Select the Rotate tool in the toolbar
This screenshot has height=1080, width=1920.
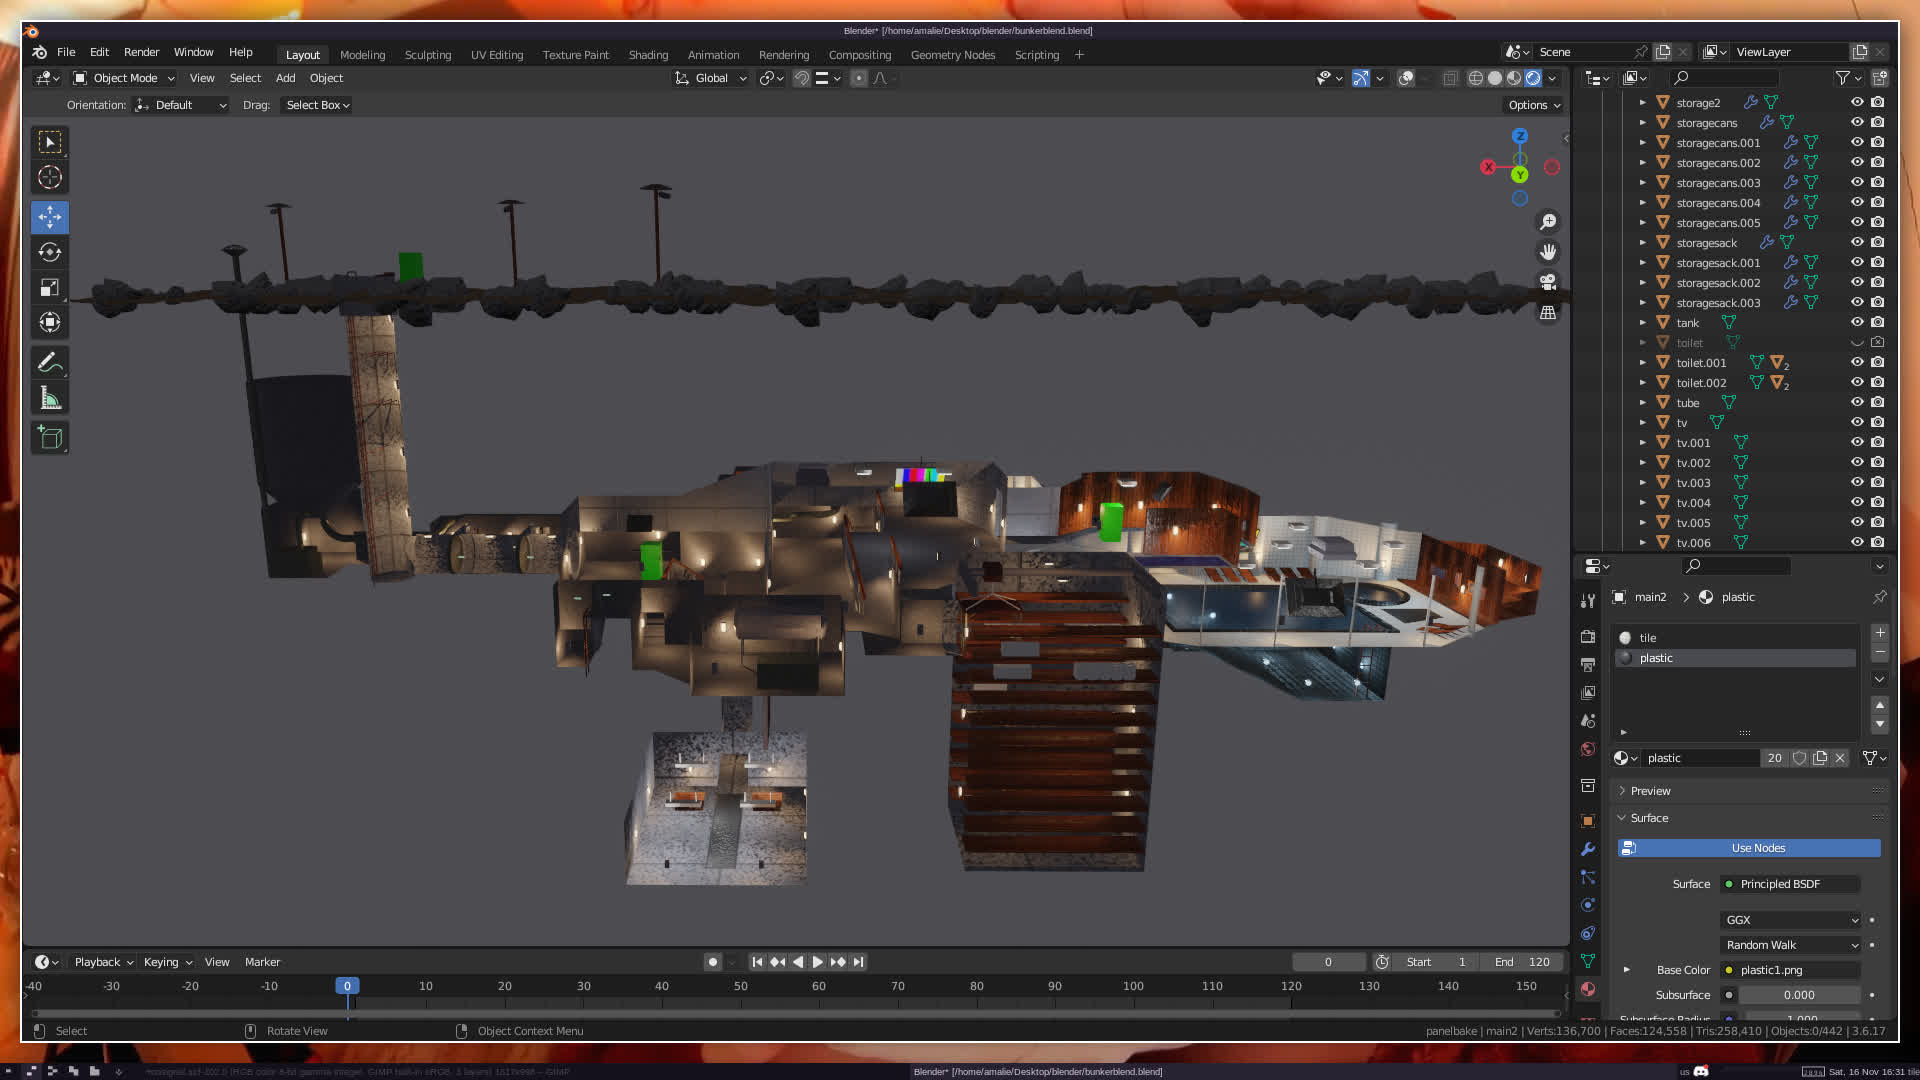coord(50,252)
